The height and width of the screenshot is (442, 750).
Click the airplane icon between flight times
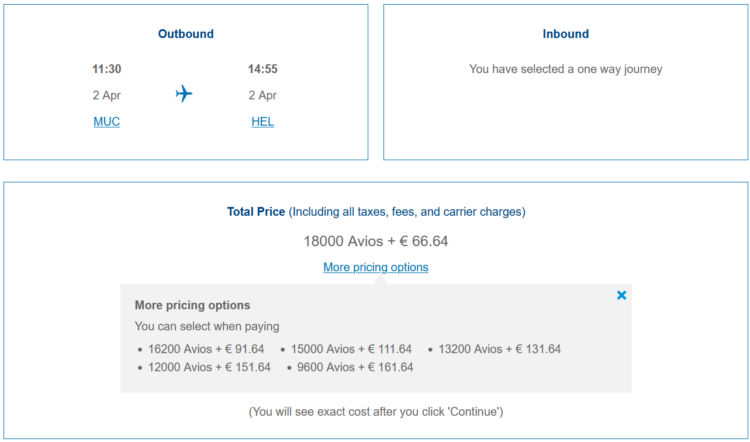click(x=184, y=94)
